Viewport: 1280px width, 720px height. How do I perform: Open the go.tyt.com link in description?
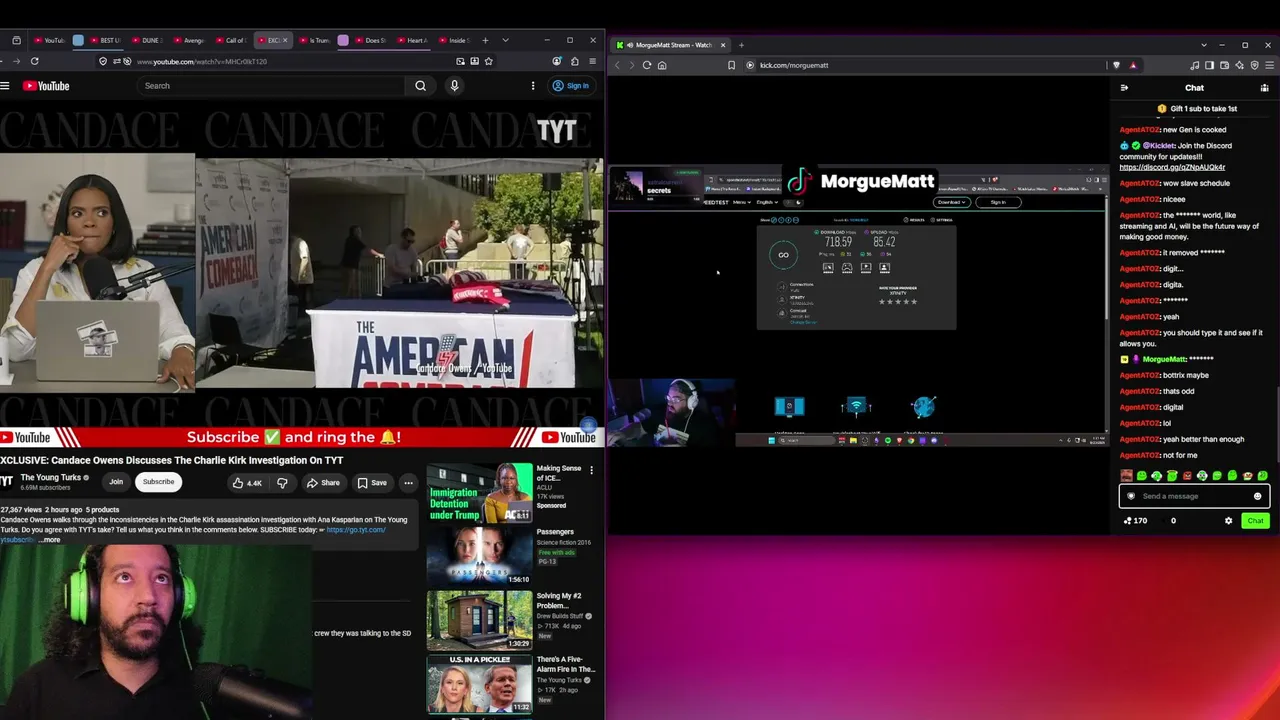[x=356, y=530]
